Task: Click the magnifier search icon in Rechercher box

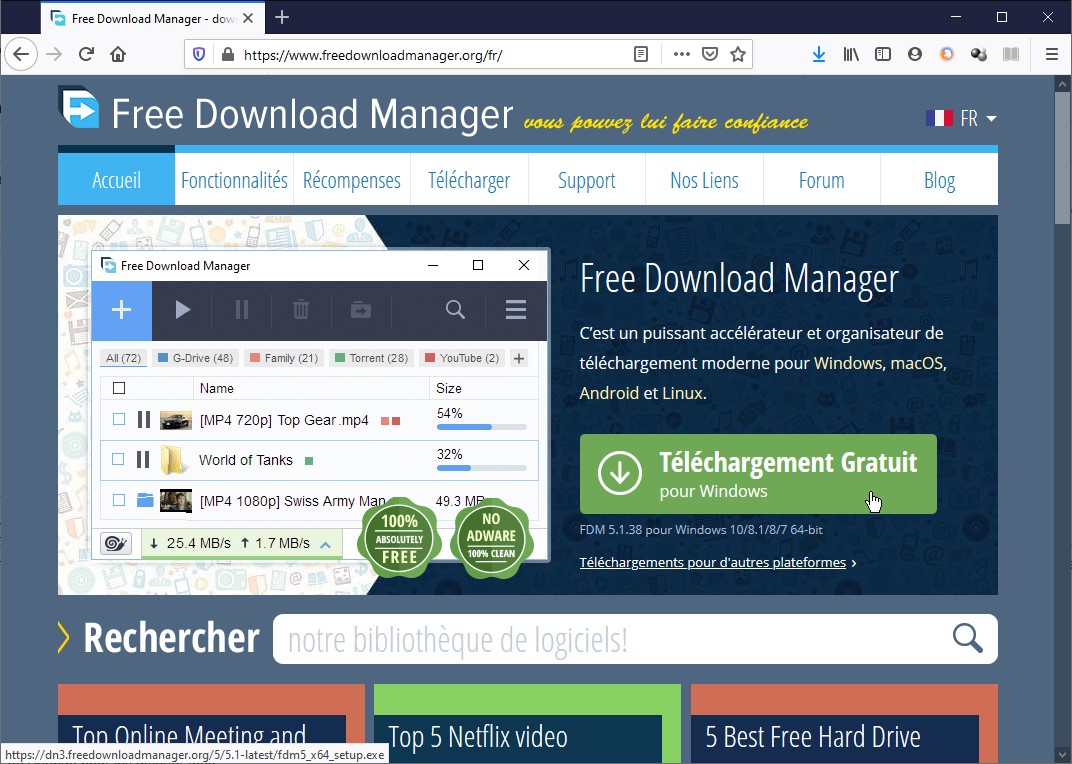Action: (967, 638)
